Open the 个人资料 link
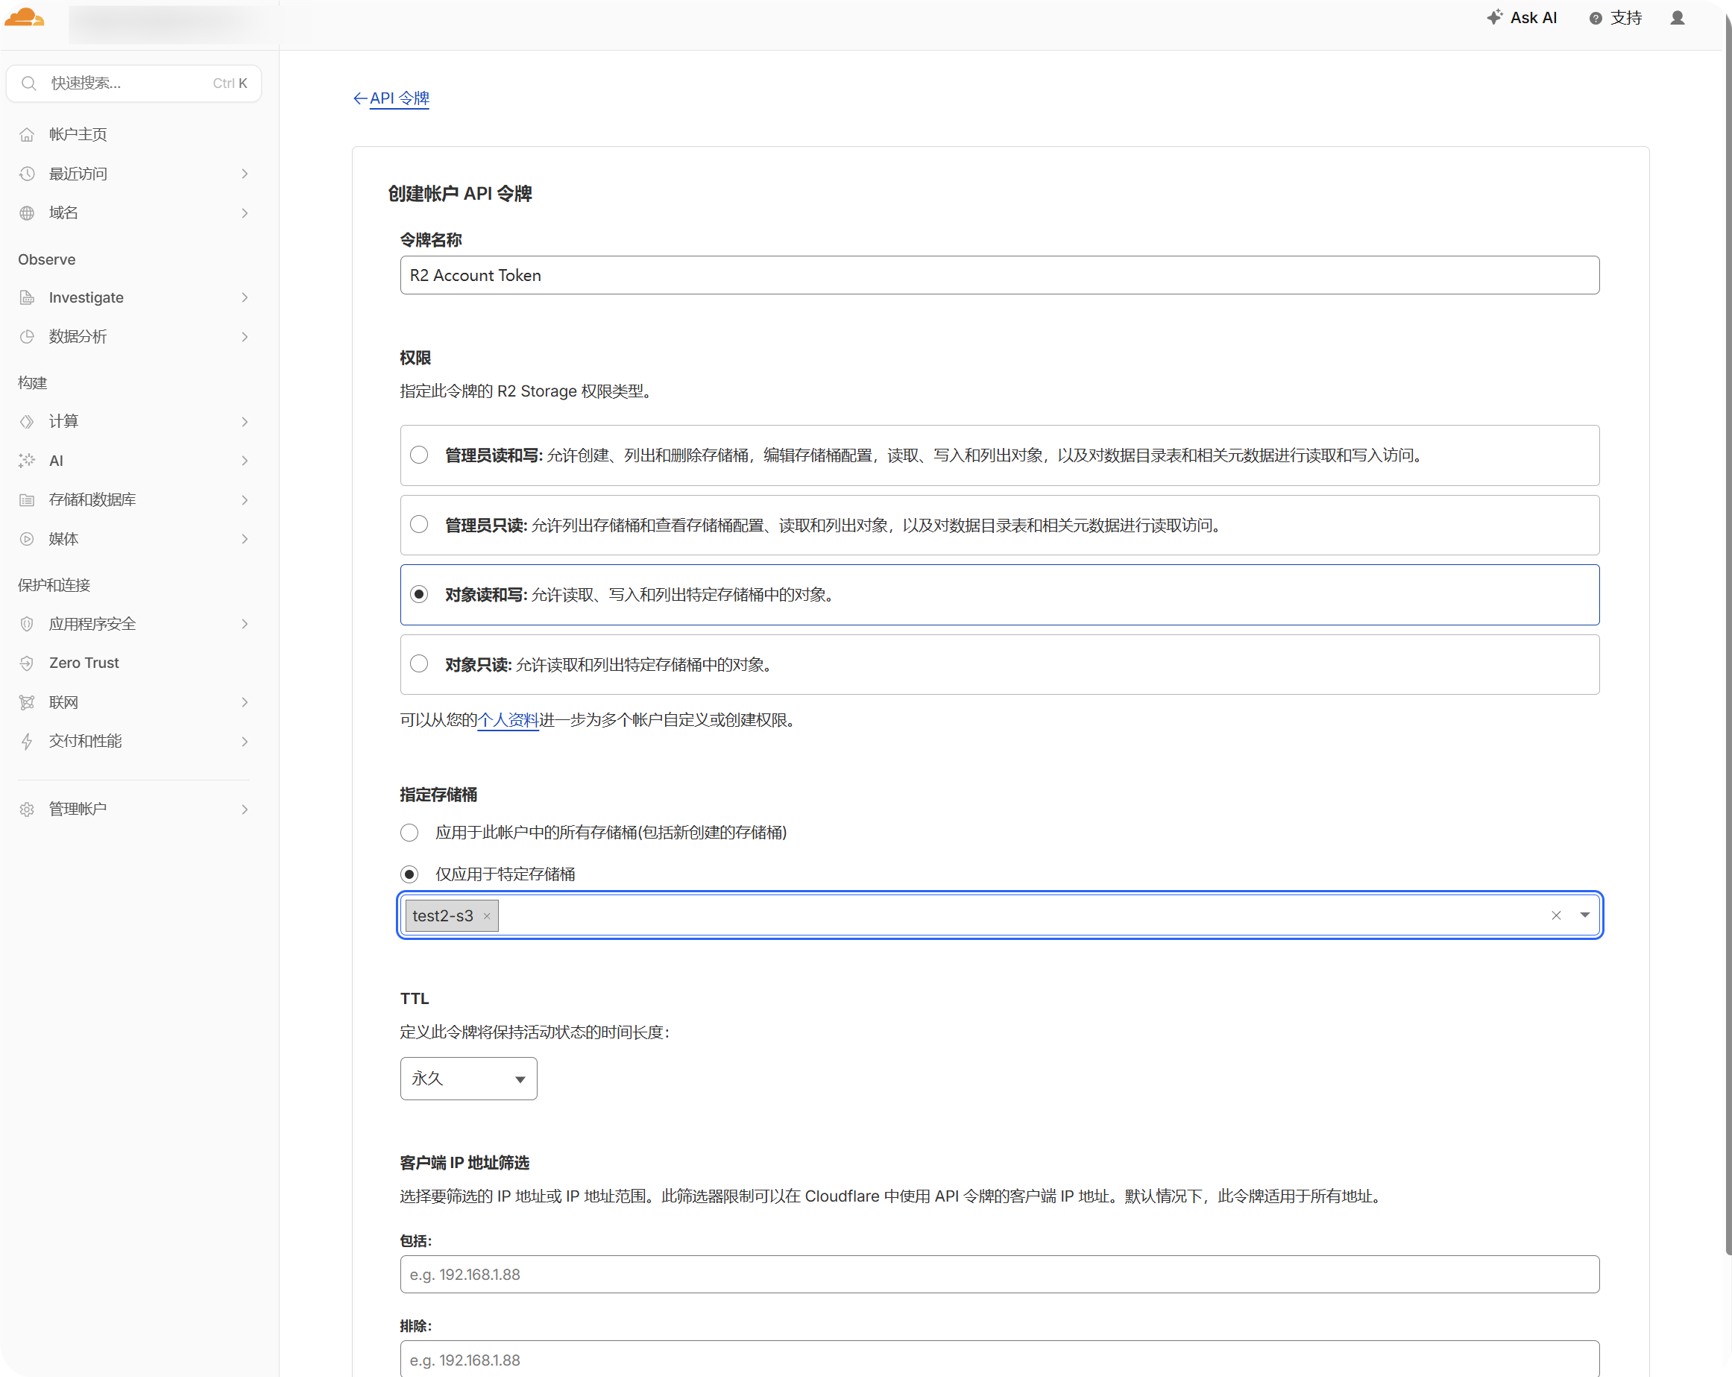Image resolution: width=1732 pixels, height=1377 pixels. tap(508, 720)
